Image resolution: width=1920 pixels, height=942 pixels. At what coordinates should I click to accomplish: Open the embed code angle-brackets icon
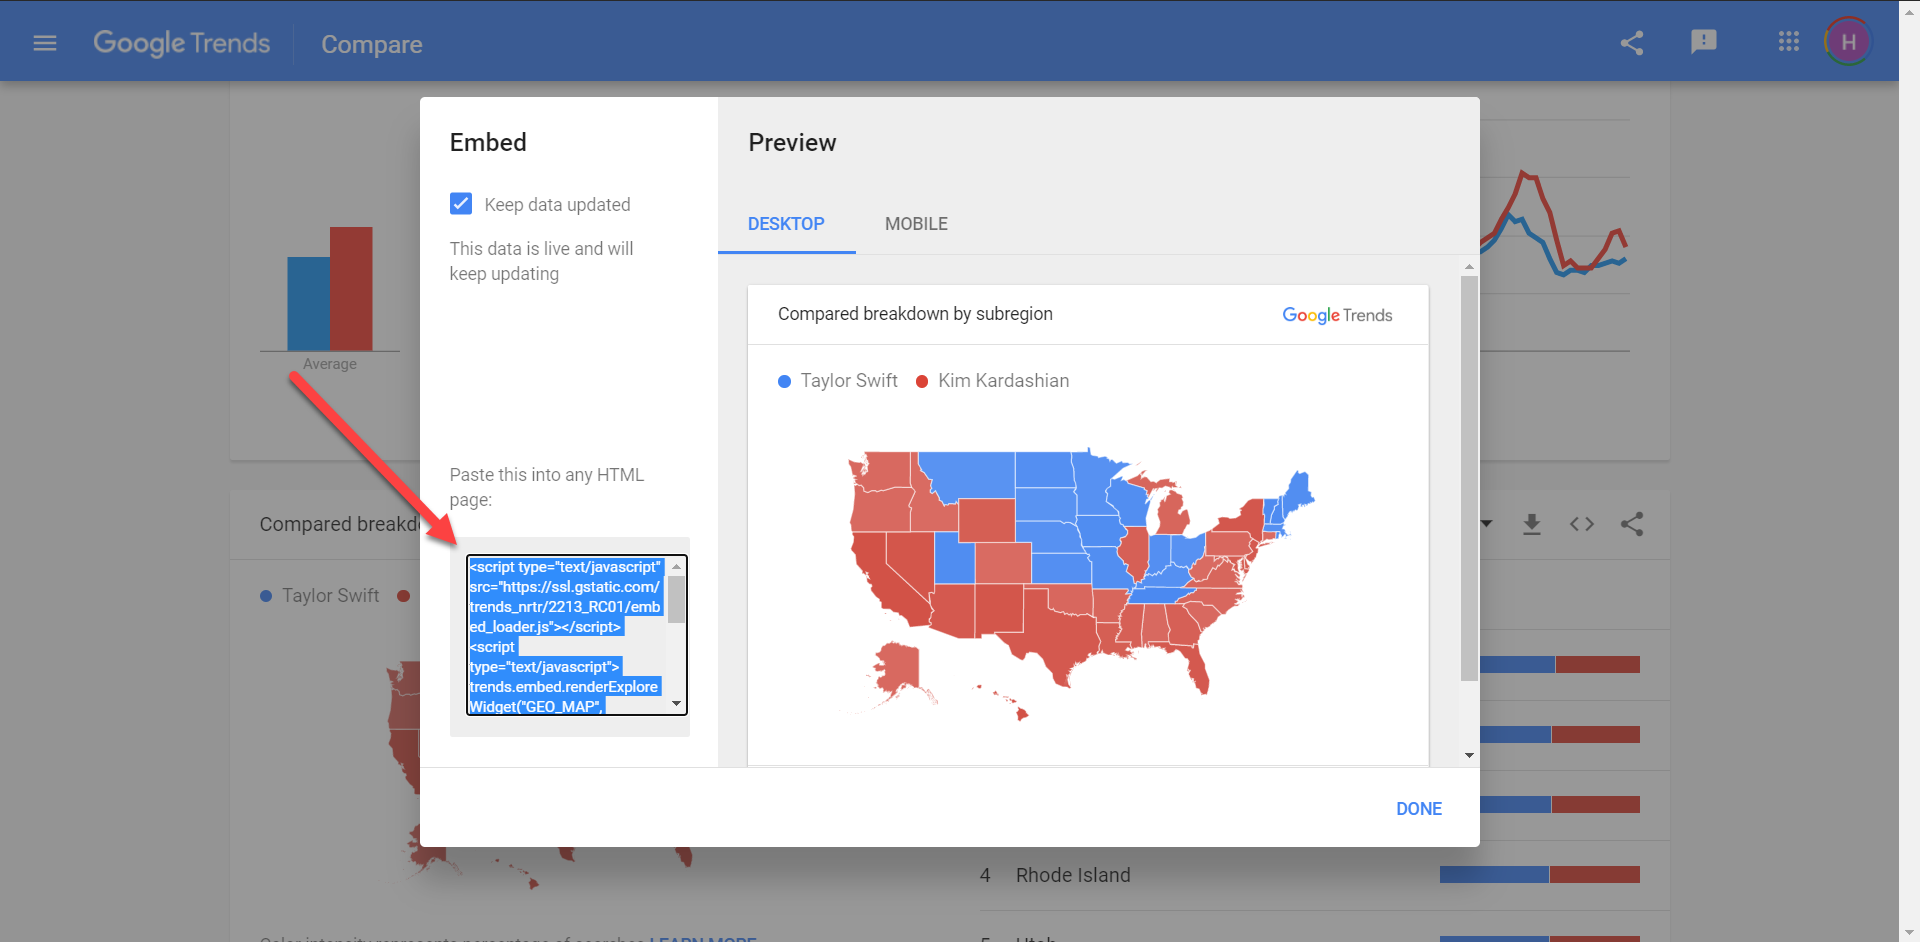[x=1582, y=523]
